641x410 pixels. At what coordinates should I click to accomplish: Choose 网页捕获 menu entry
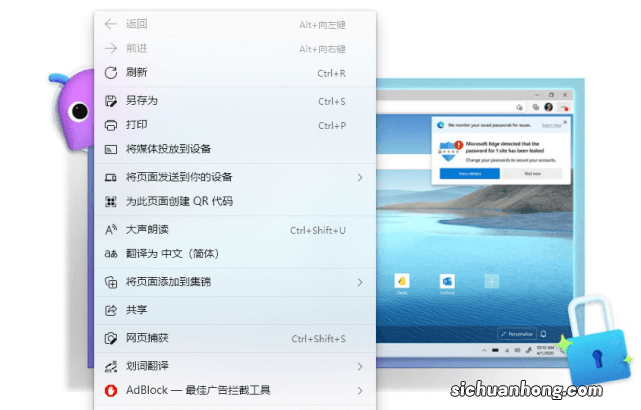click(x=235, y=338)
